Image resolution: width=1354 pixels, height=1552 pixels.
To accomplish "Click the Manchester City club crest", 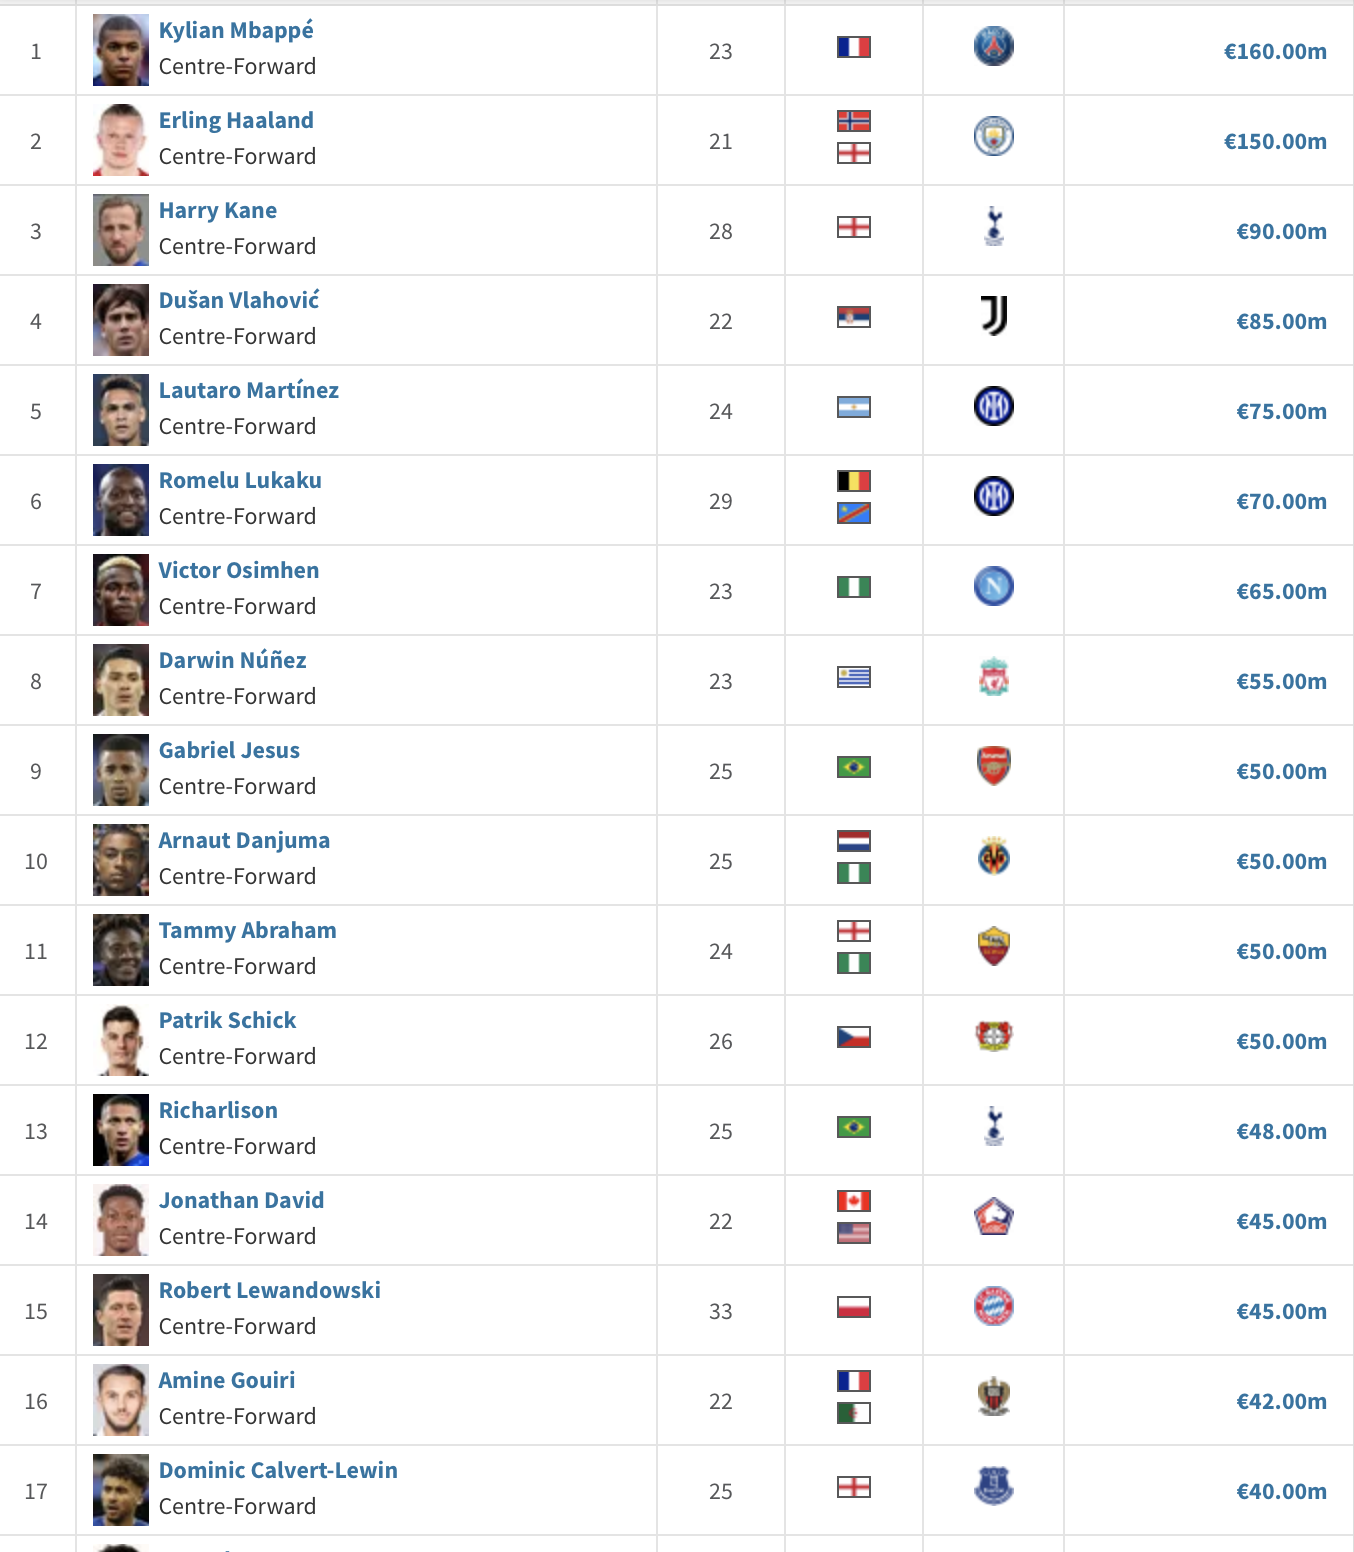I will (993, 136).
